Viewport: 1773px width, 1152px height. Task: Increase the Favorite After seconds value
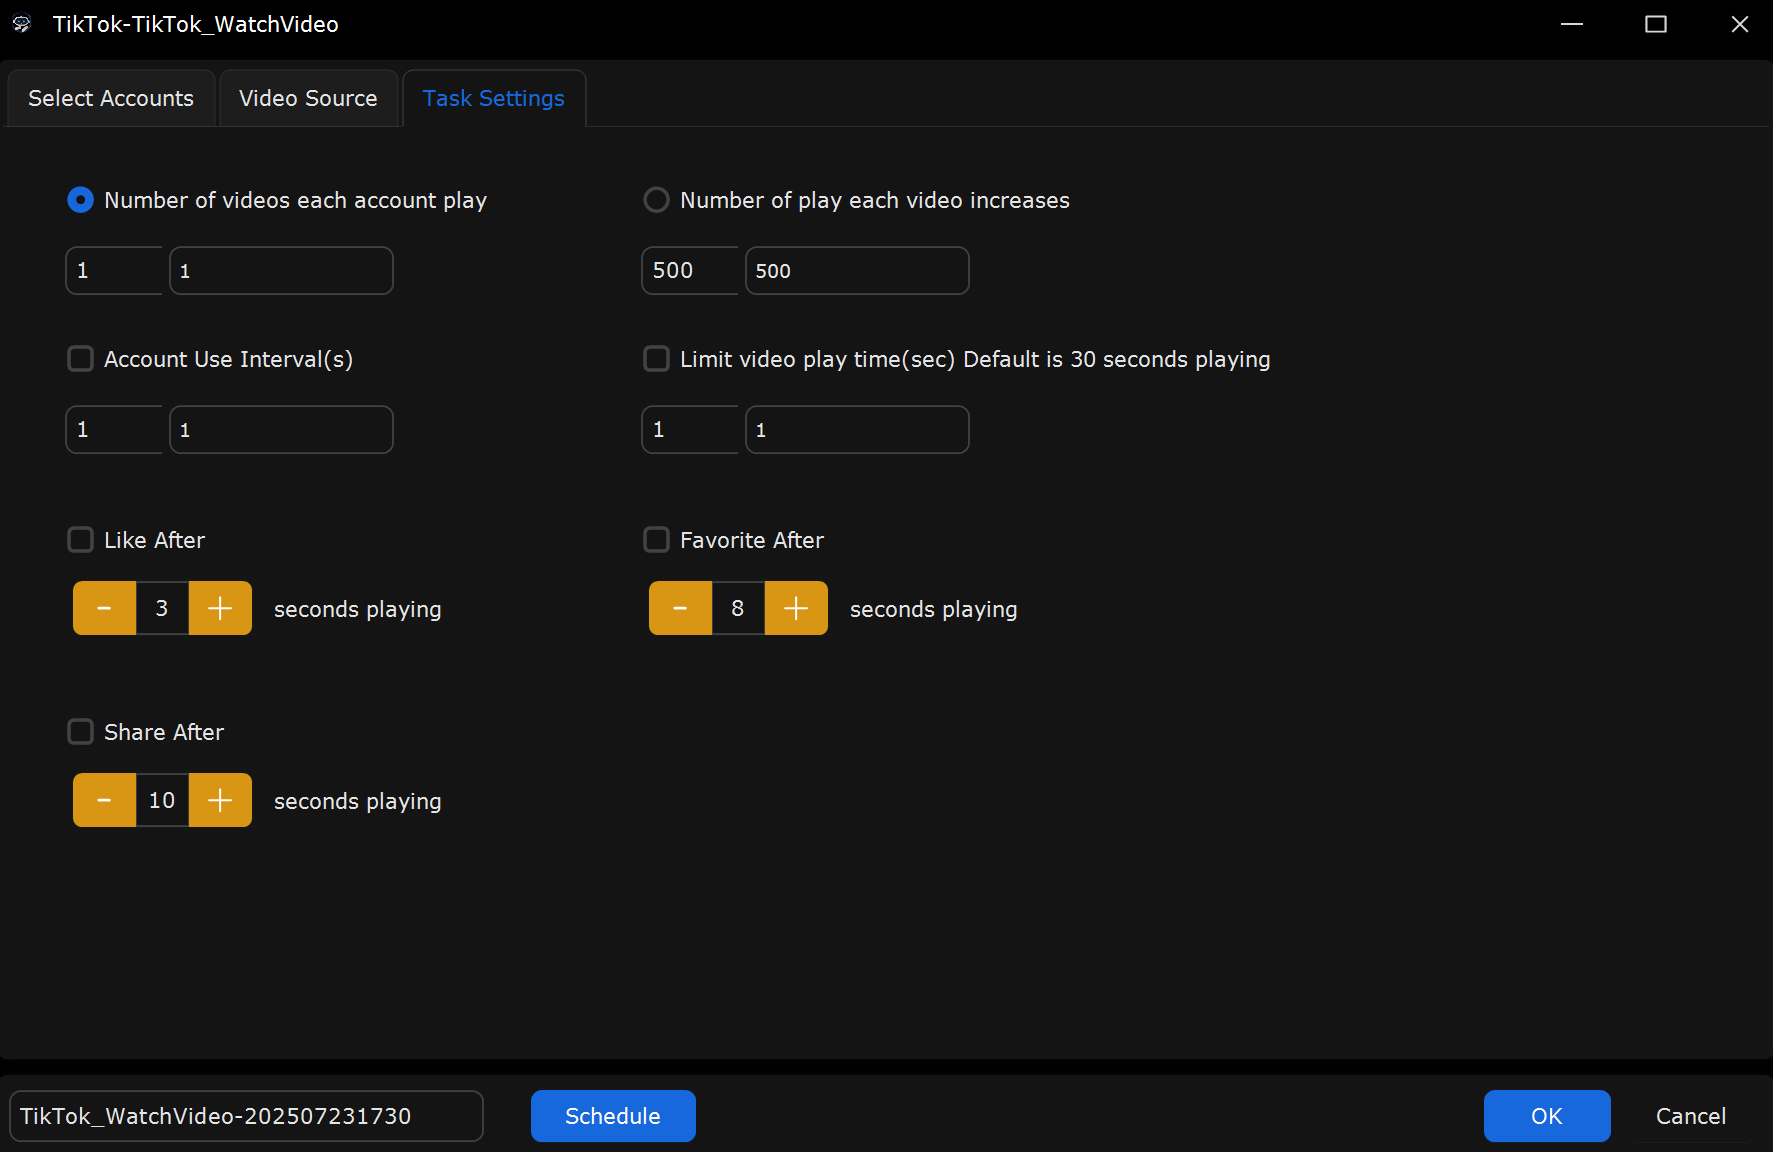796,608
